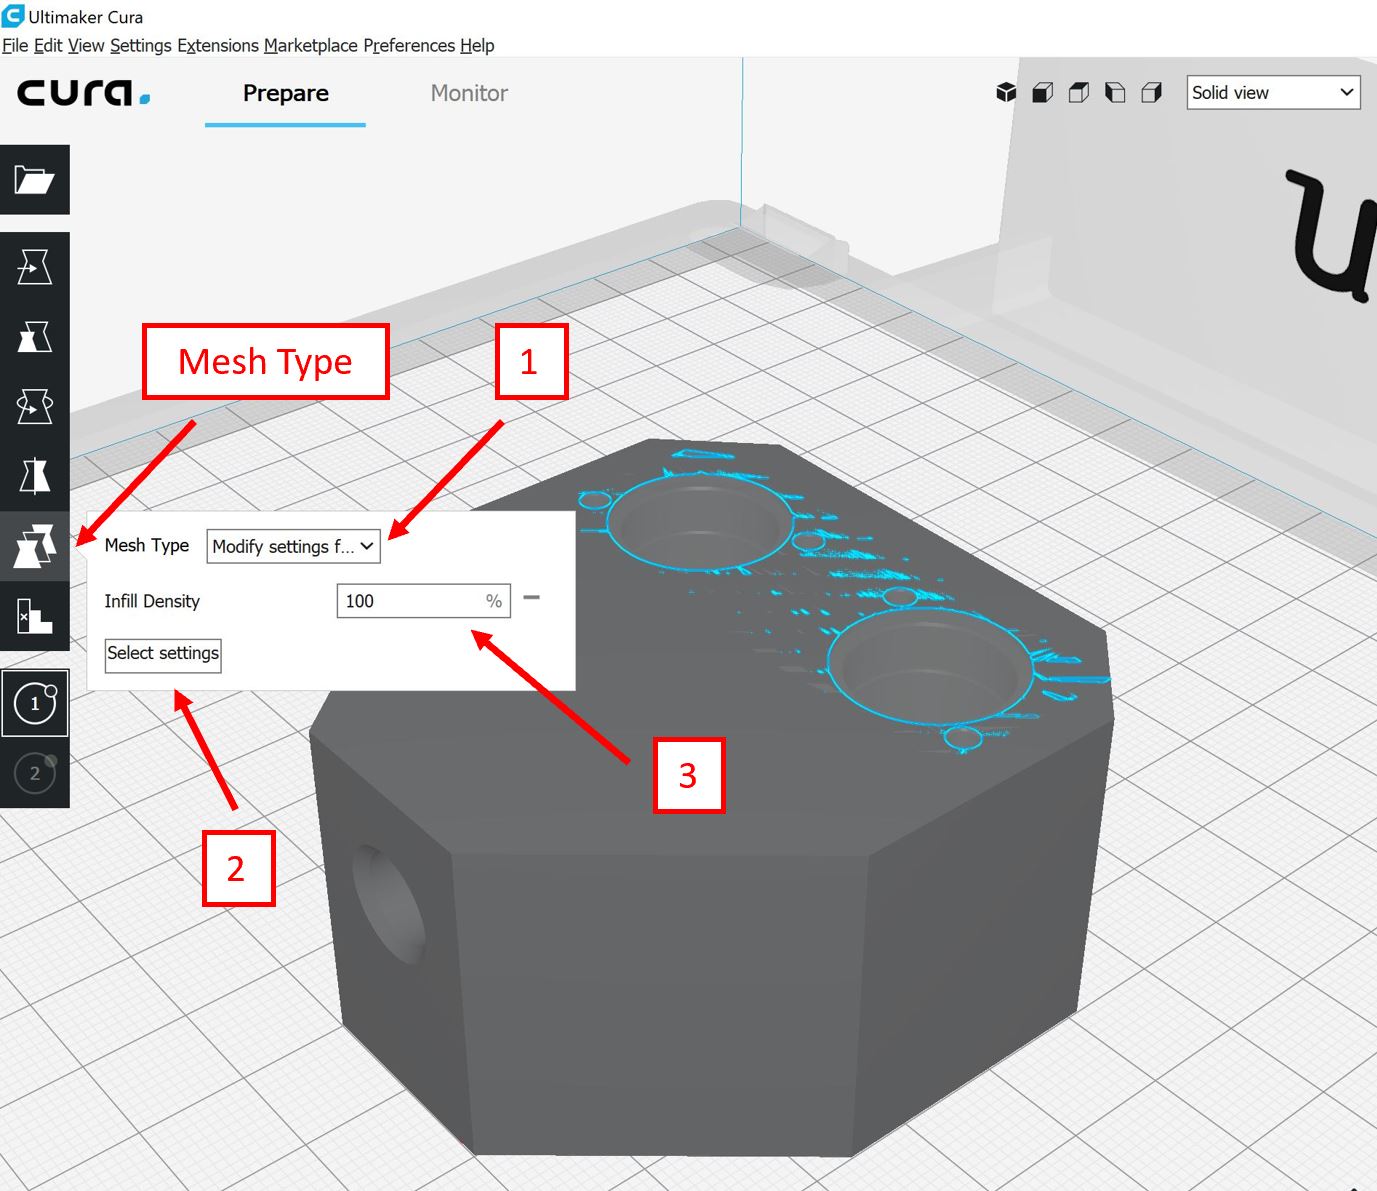This screenshot has height=1191, width=1377.
Task: Remove Infill Density setting with minus button
Action: click(532, 598)
